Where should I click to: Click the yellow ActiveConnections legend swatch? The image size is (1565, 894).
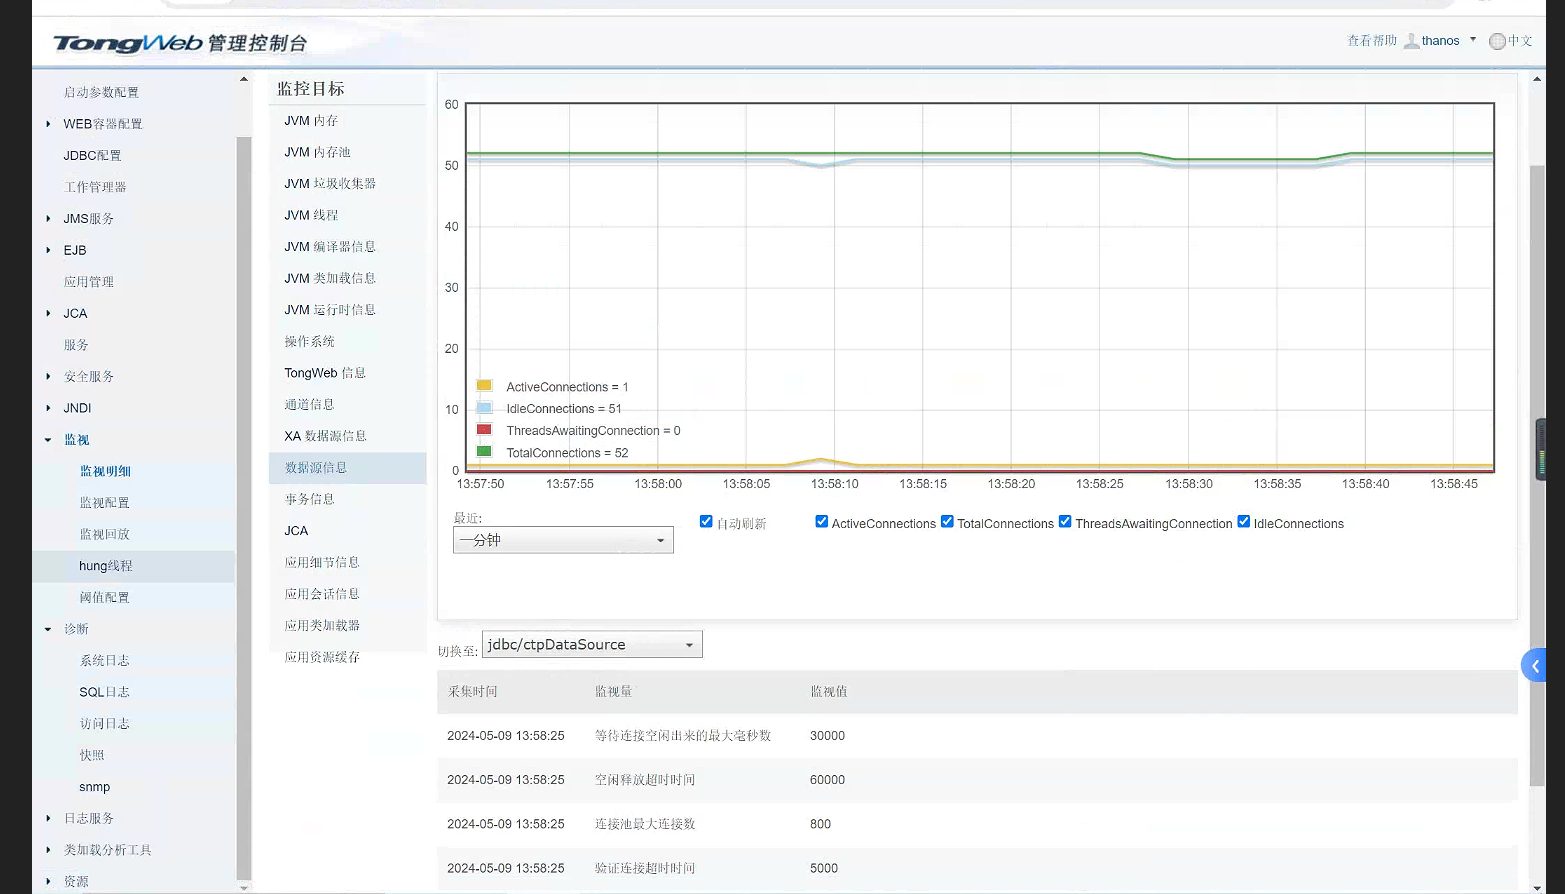[x=484, y=386]
